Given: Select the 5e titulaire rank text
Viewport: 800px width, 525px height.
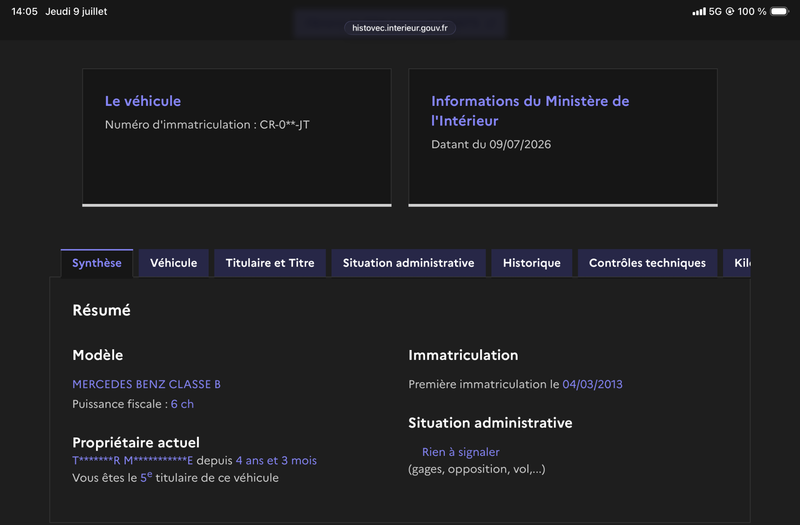Looking at the screenshot, I should 146,478.
